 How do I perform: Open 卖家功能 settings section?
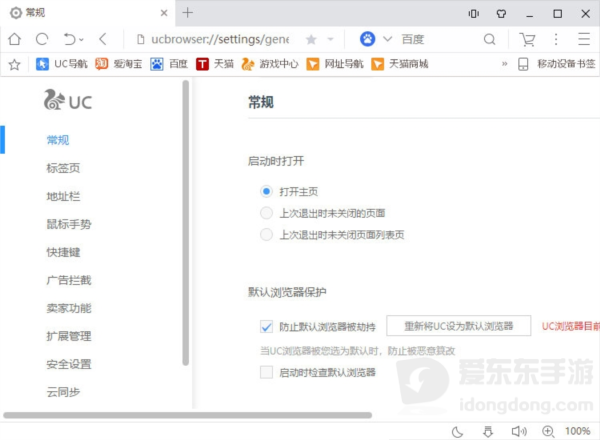coord(69,308)
